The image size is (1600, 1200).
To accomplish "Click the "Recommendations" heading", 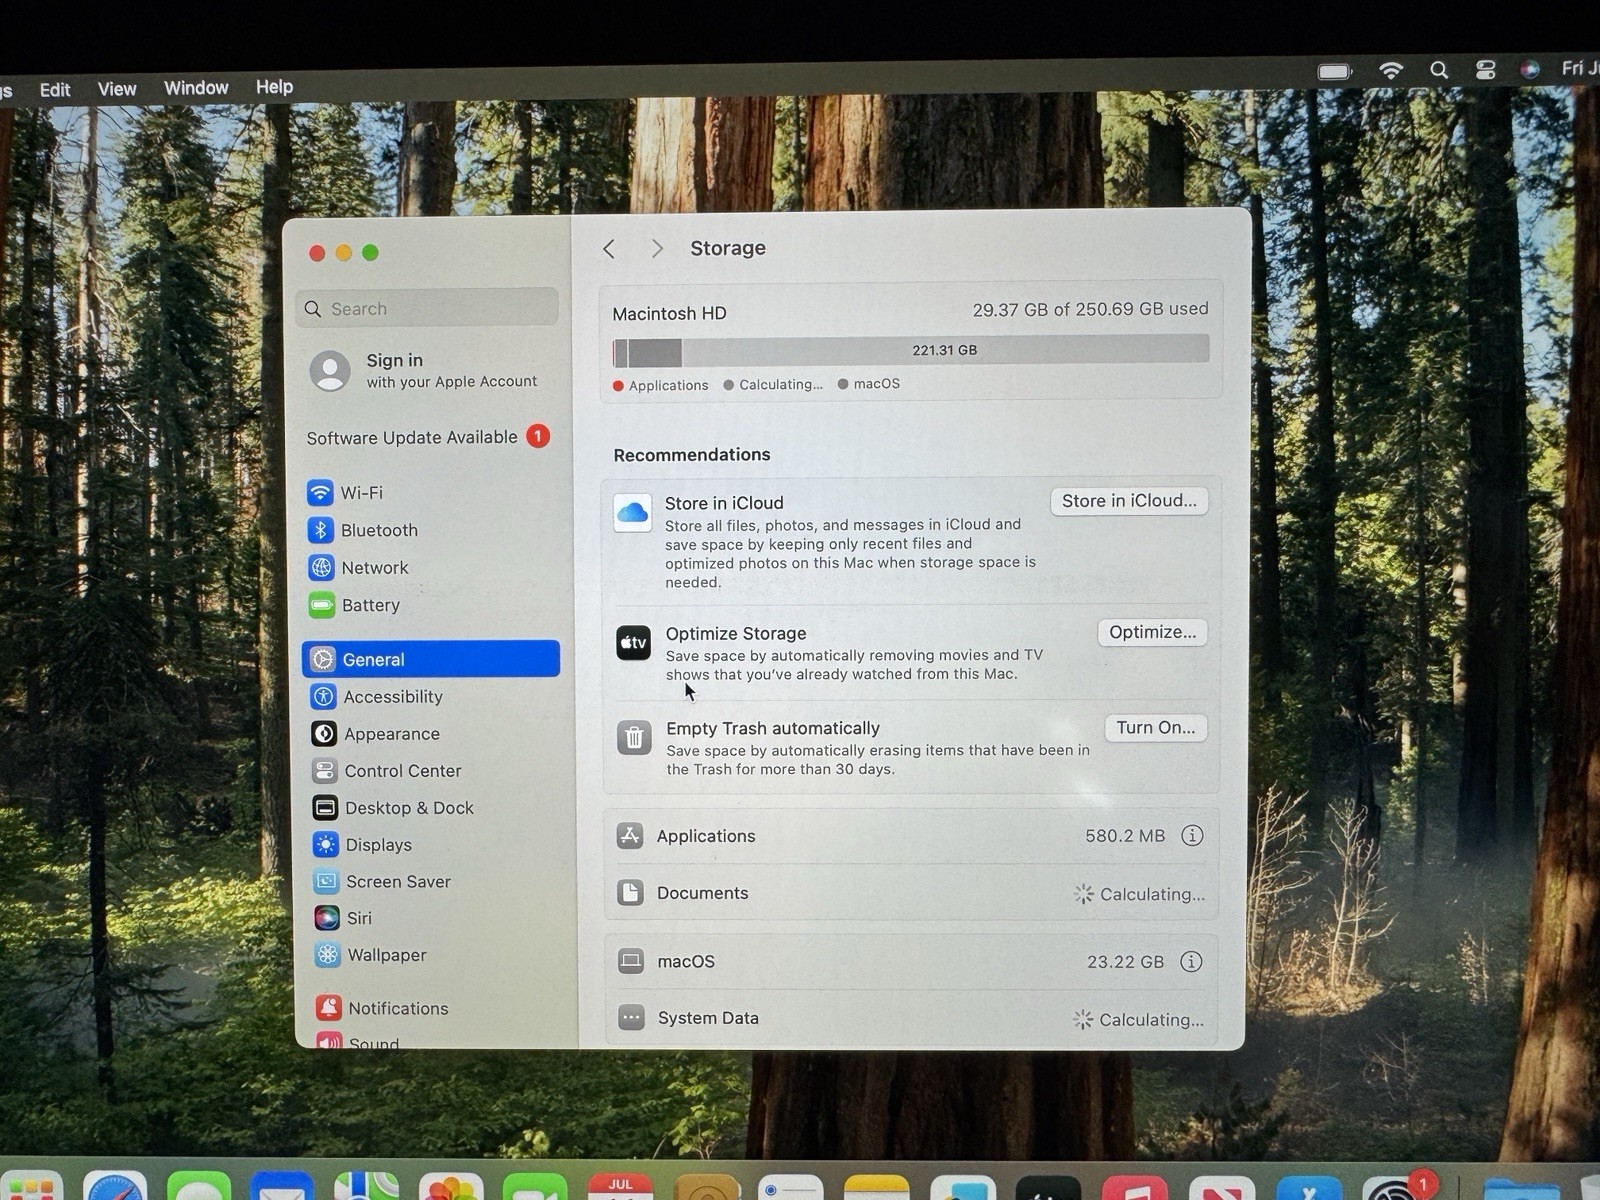I will pos(692,455).
